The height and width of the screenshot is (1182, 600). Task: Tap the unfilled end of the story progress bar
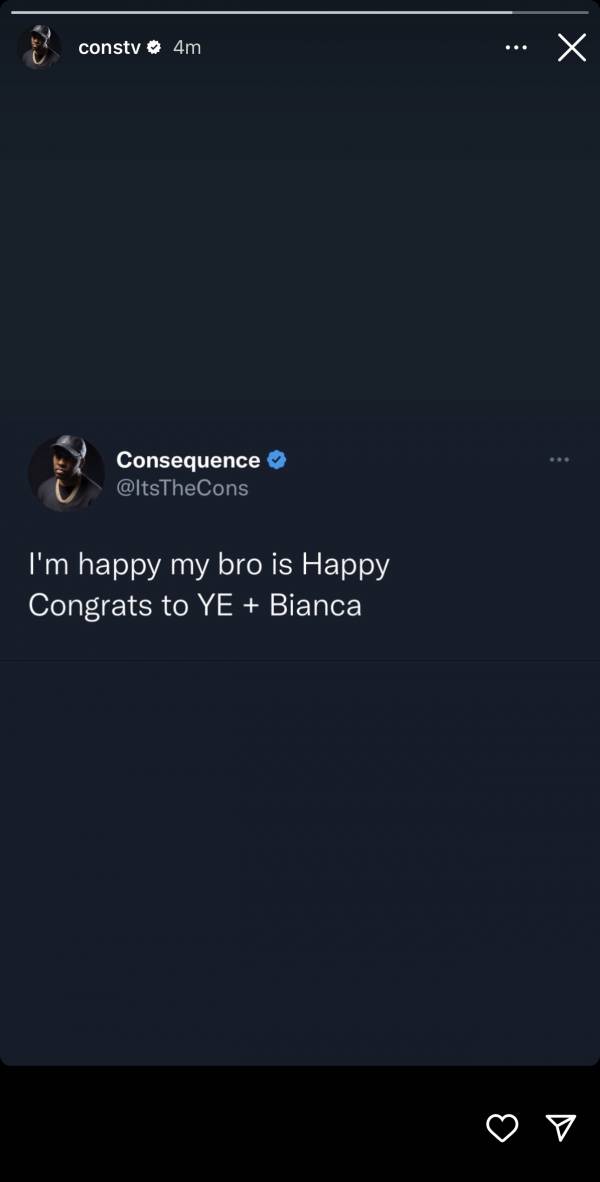(x=550, y=12)
